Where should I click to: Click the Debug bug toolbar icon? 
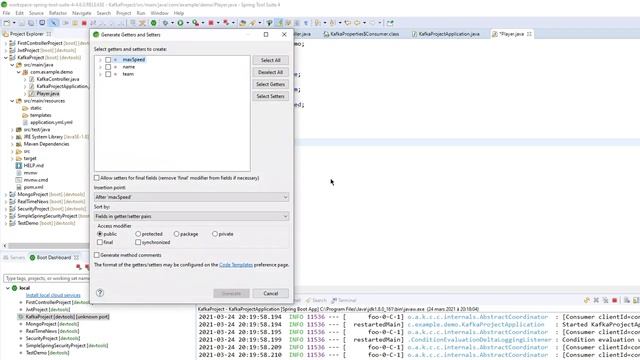[165, 23]
